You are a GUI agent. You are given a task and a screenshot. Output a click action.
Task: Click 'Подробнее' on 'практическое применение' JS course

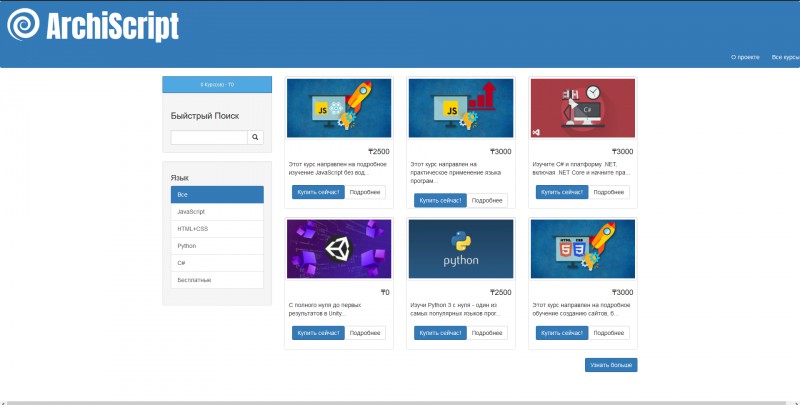coord(487,200)
